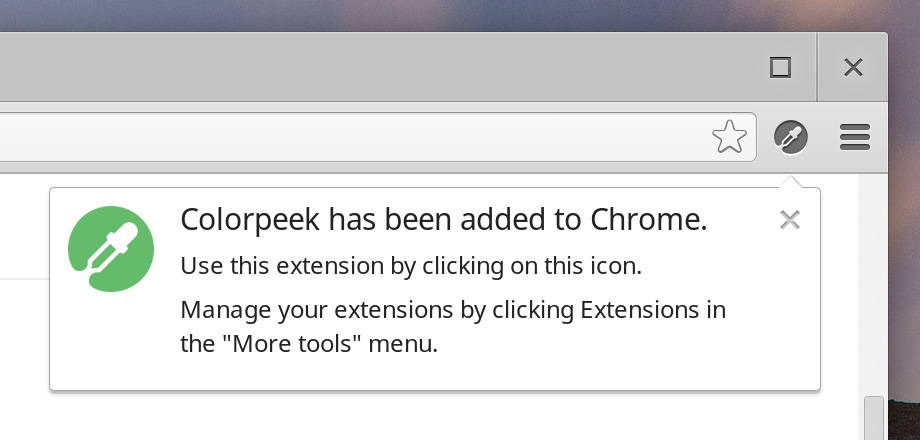Image resolution: width=920 pixels, height=440 pixels.
Task: Bookmark this page with the star icon
Action: (729, 137)
